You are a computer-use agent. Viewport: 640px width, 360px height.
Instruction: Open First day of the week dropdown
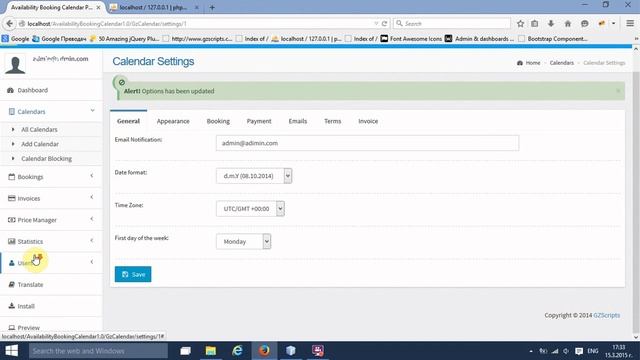[x=243, y=242]
